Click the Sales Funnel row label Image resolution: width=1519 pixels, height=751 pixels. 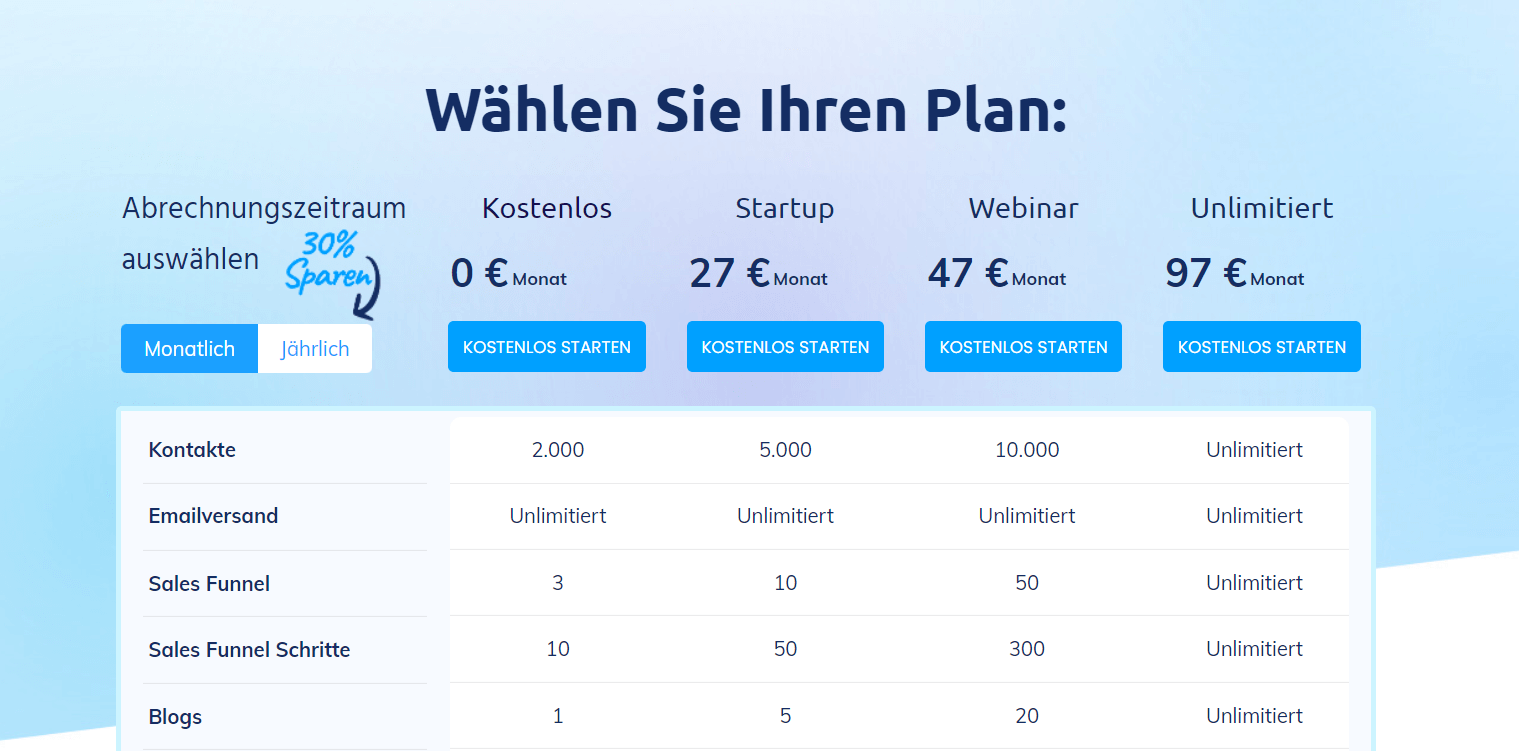click(x=209, y=583)
